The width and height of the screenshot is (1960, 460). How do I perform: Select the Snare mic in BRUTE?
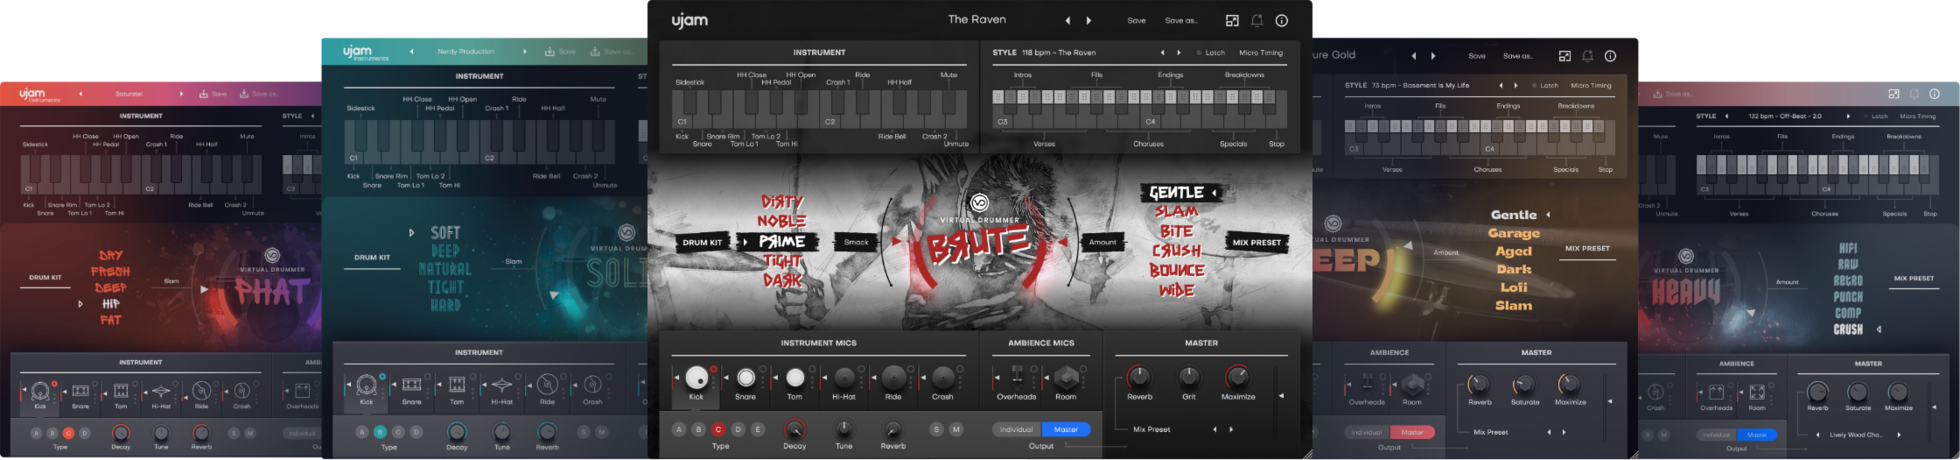pyautogui.click(x=746, y=377)
